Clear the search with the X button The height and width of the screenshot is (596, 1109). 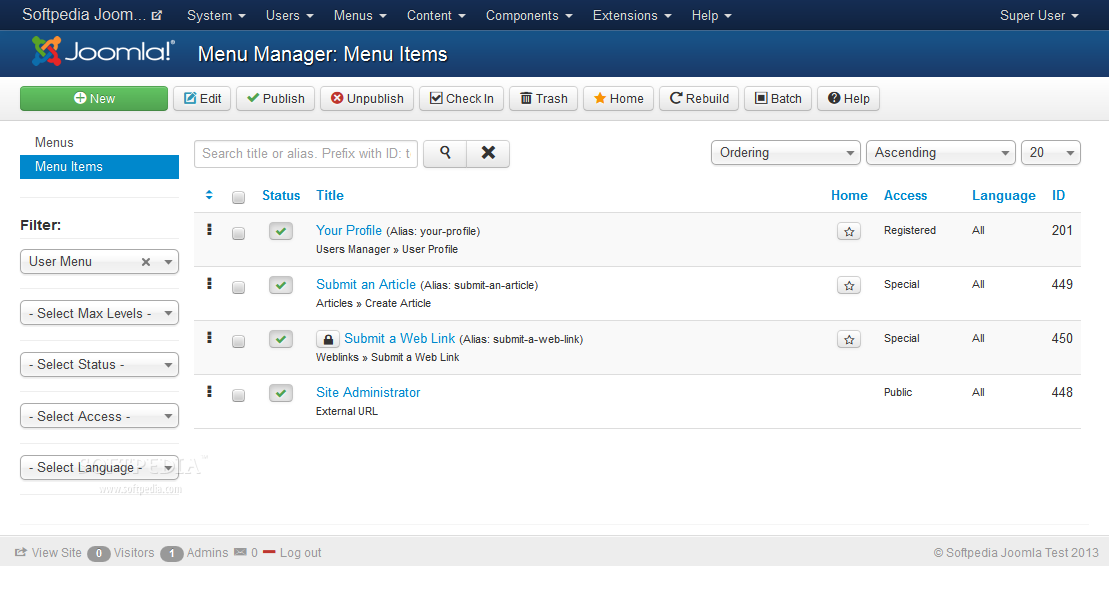coord(488,153)
